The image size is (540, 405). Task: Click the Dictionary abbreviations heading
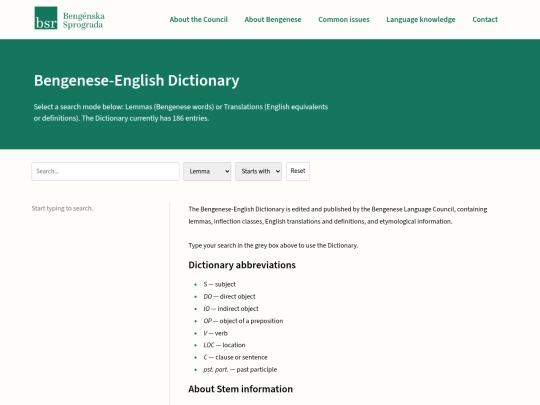pos(242,265)
